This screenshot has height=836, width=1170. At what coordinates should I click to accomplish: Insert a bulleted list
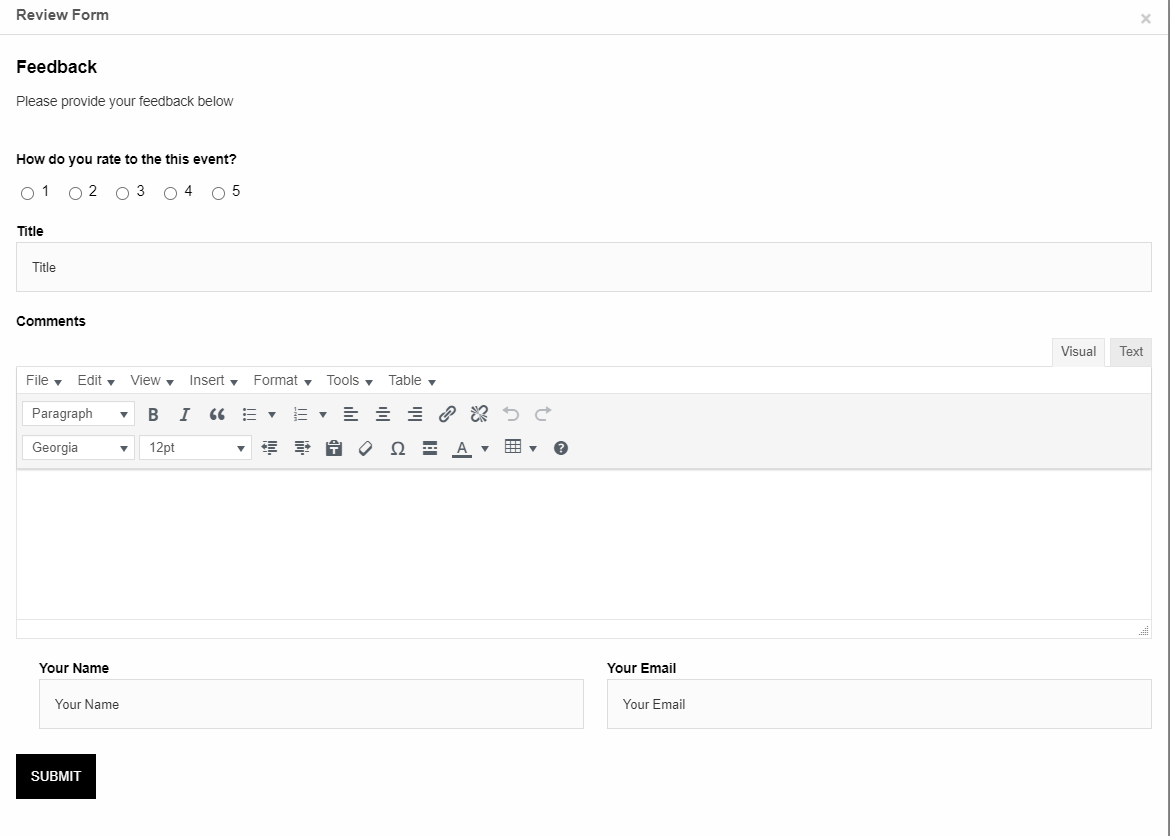tap(249, 414)
